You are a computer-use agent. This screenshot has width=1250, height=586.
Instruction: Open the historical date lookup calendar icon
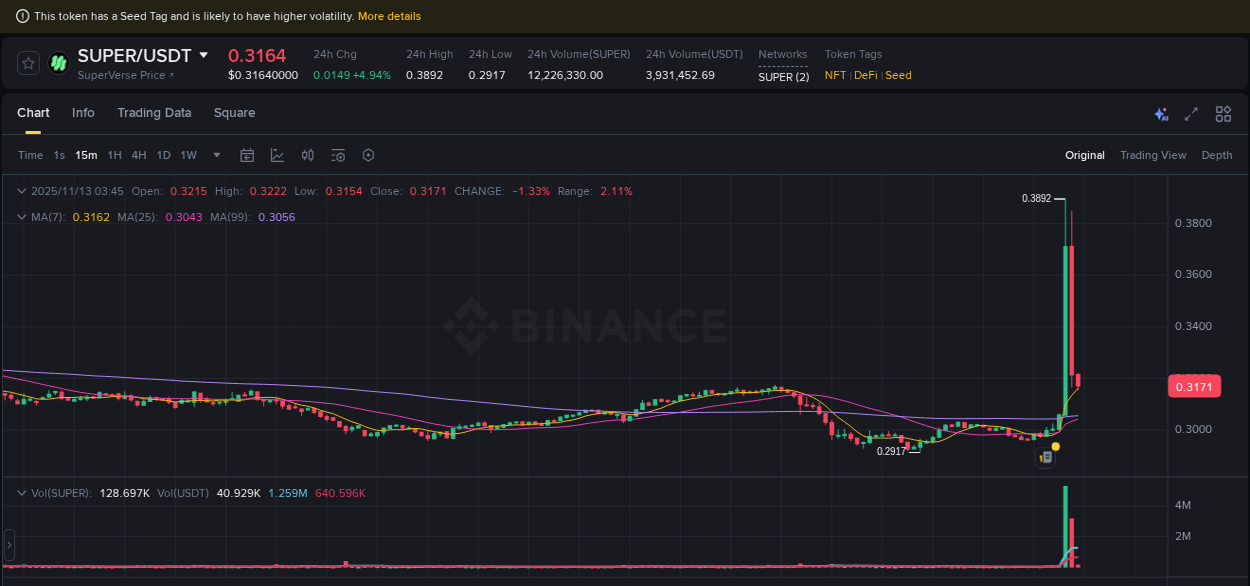(247, 155)
